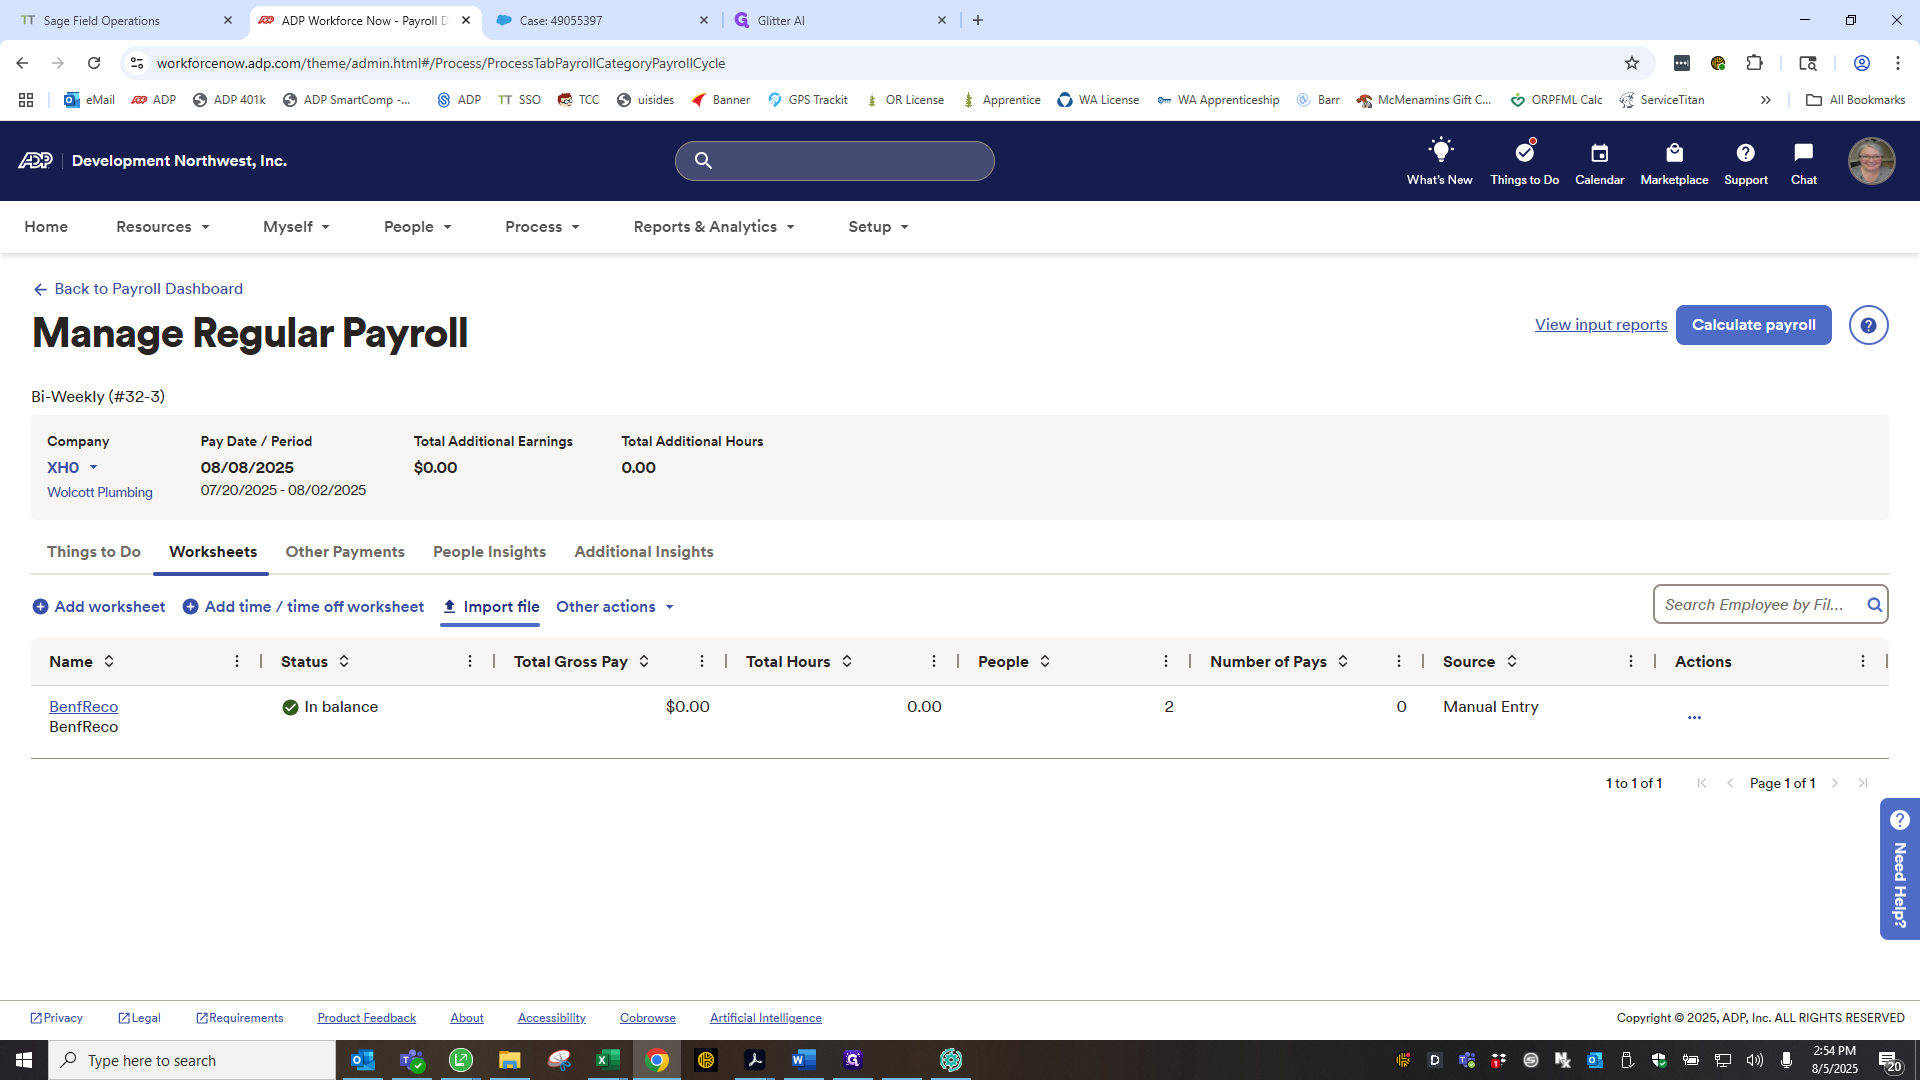Screen dimensions: 1920x1080
Task: Sort by Number of Pays column
Action: click(1343, 661)
